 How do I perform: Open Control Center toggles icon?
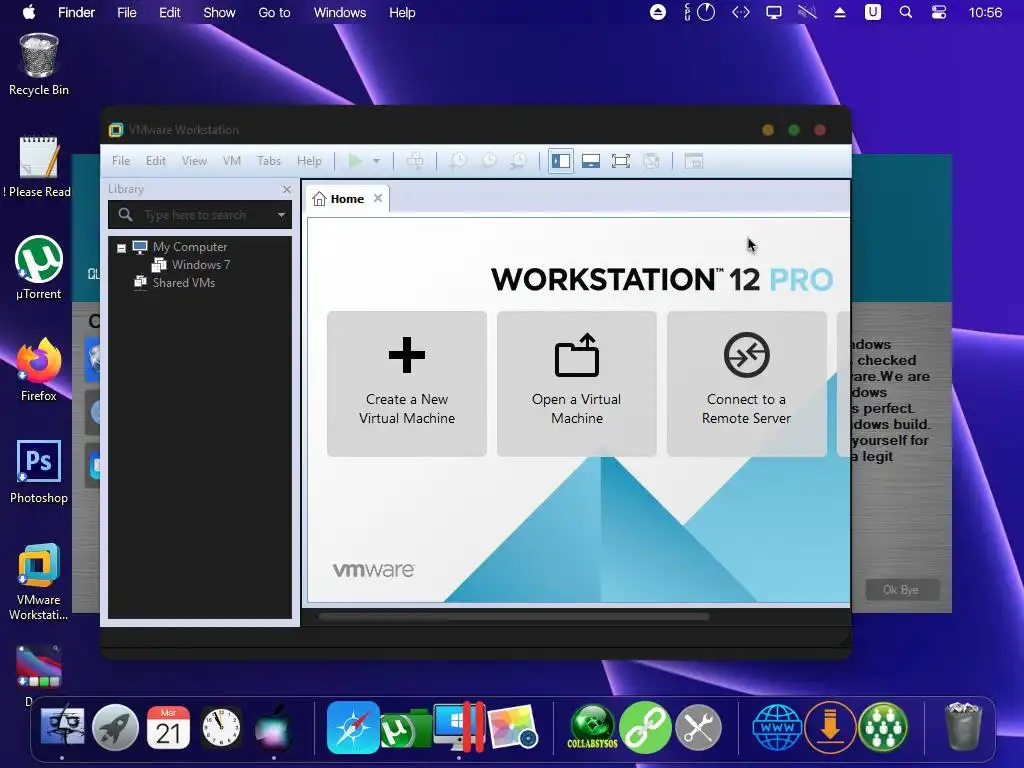tap(938, 12)
